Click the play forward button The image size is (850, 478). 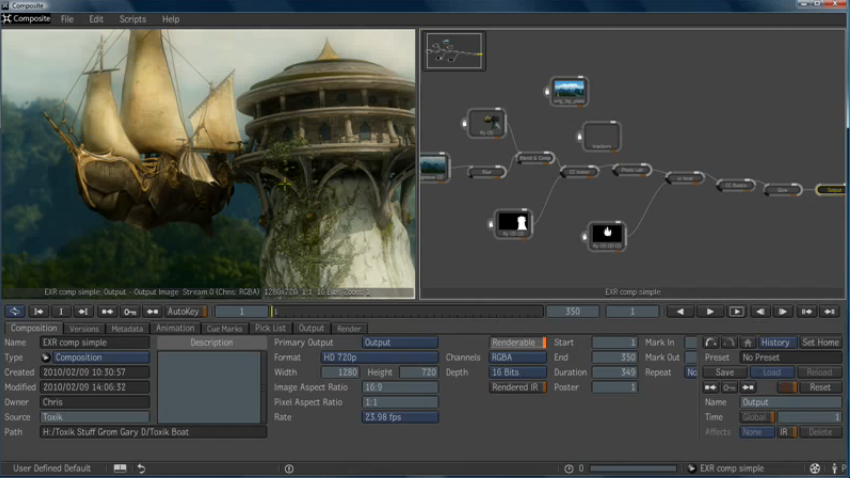[x=710, y=312]
